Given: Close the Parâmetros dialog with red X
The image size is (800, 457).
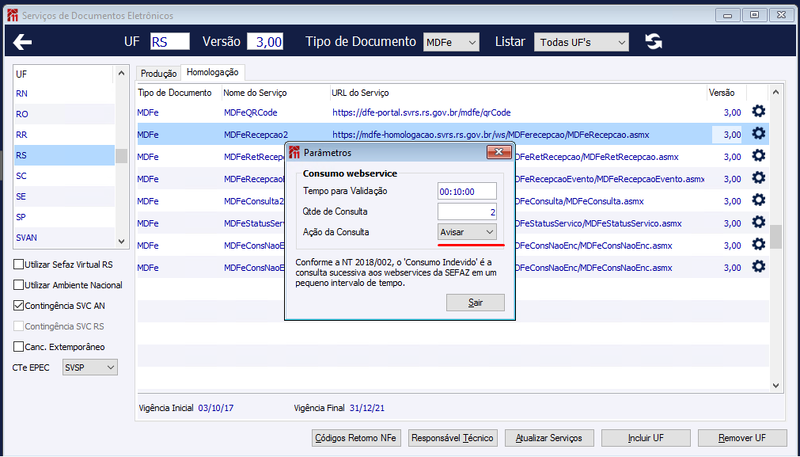Looking at the screenshot, I should click(x=498, y=152).
